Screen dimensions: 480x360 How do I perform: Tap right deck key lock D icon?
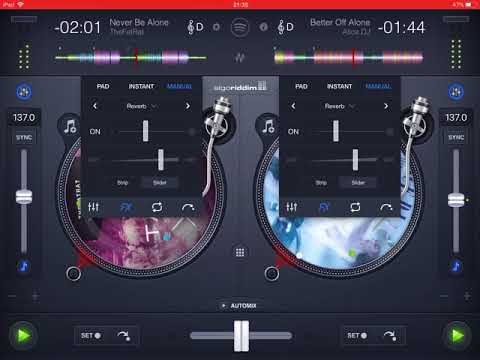(286, 27)
